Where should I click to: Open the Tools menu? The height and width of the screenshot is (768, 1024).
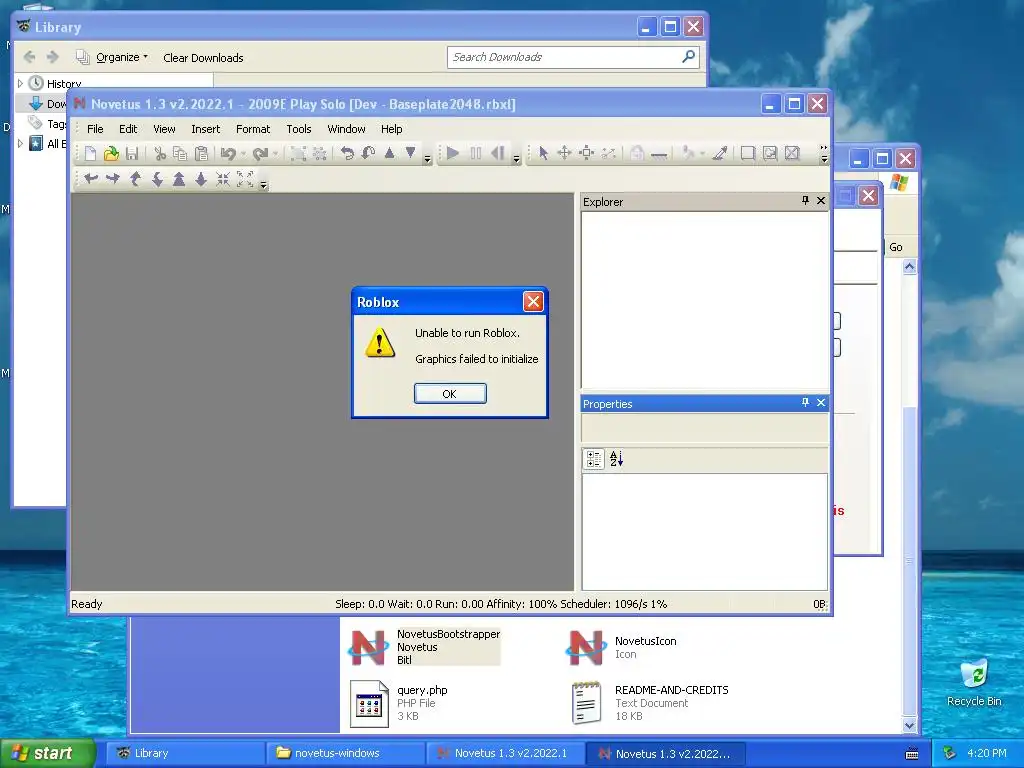[299, 129]
